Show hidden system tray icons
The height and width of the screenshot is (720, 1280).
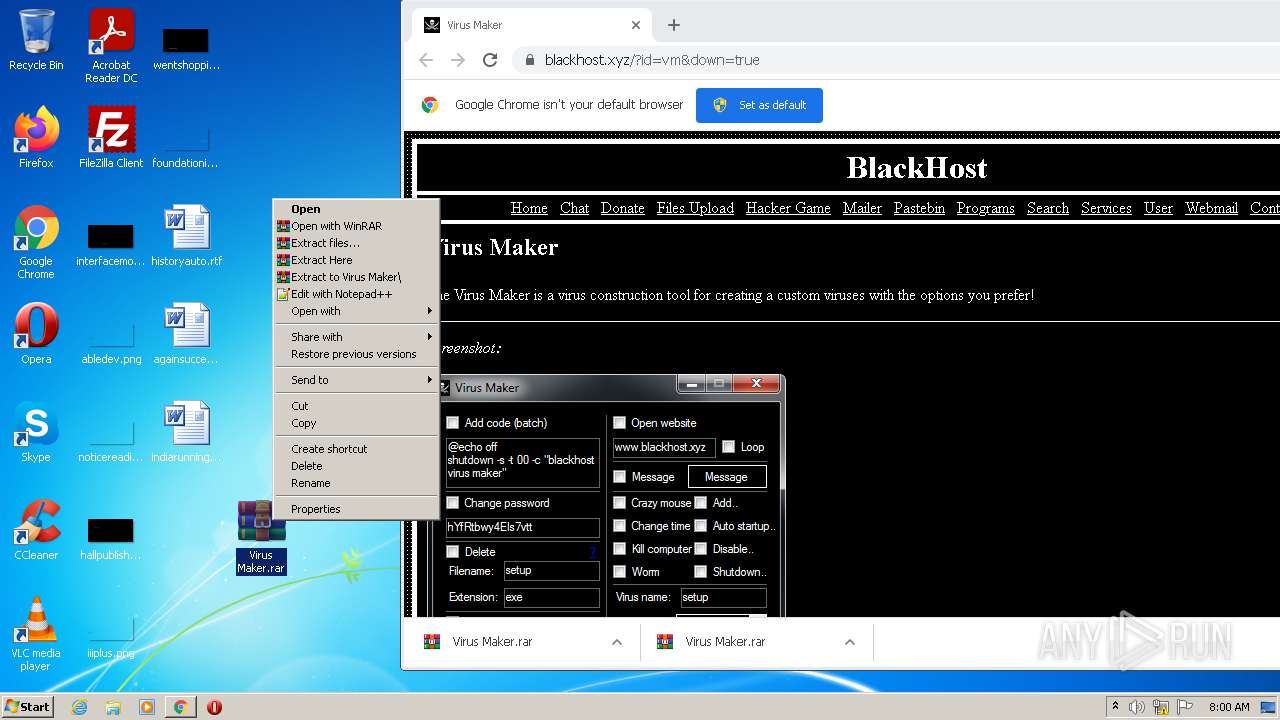tap(1115, 707)
